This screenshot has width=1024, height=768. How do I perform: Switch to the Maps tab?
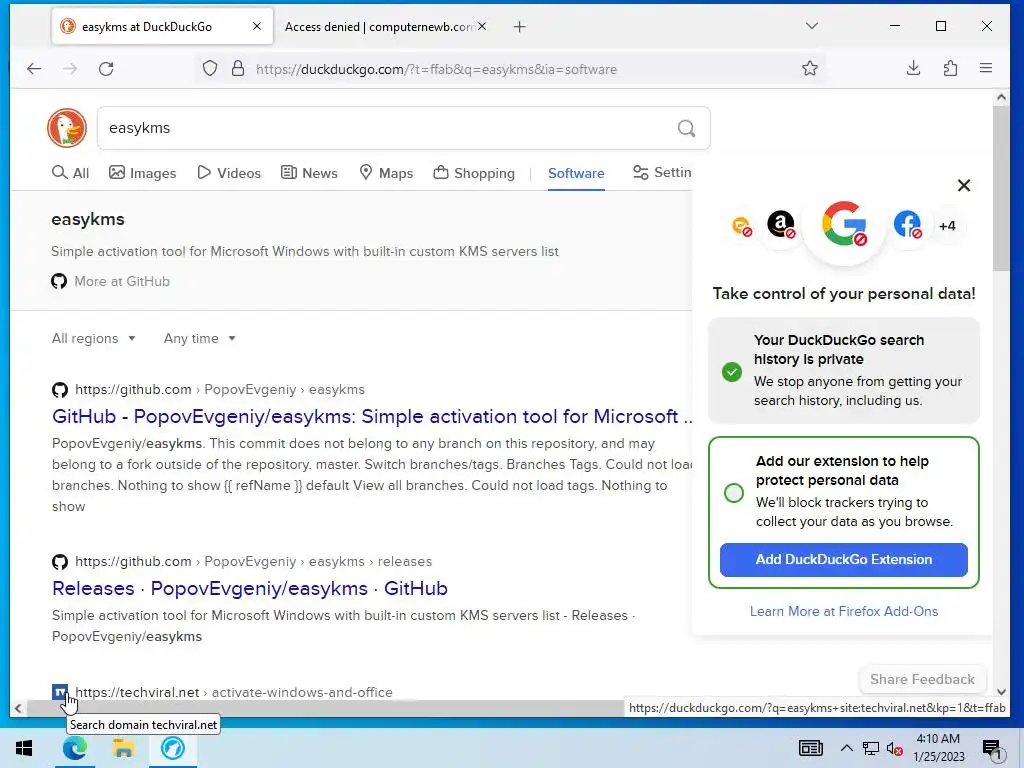click(x=387, y=173)
